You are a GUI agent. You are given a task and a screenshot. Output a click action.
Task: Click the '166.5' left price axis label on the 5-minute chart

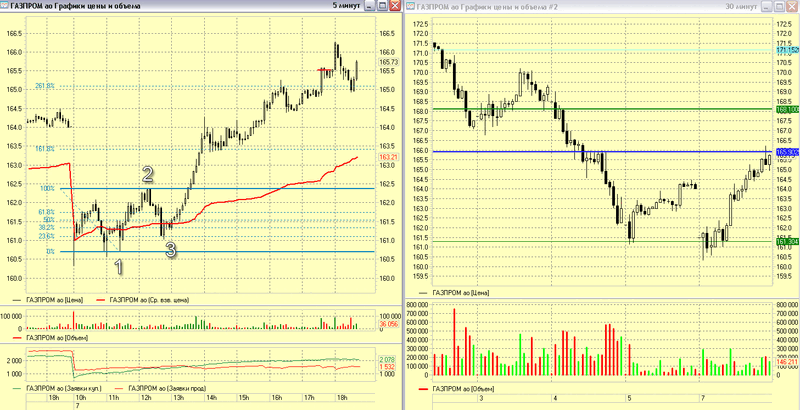[14, 34]
